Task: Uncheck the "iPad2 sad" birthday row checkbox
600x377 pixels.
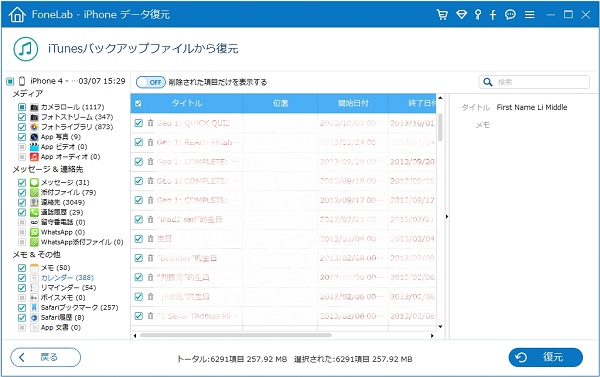Action: tap(139, 219)
